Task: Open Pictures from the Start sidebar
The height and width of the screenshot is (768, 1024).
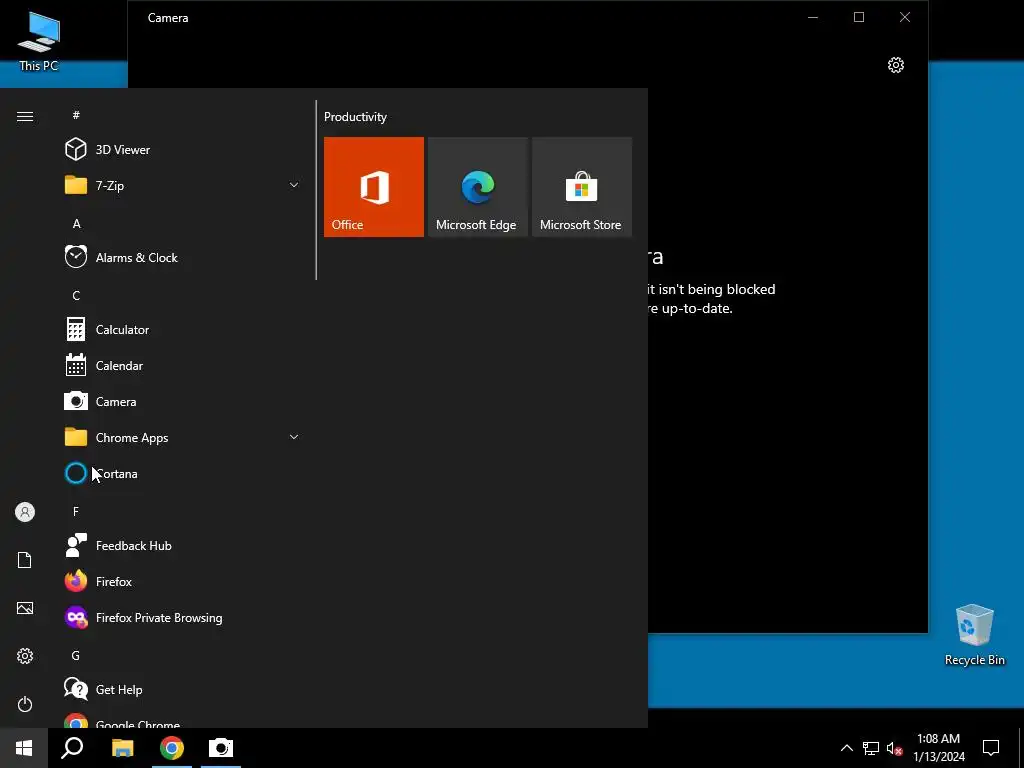Action: coord(25,608)
